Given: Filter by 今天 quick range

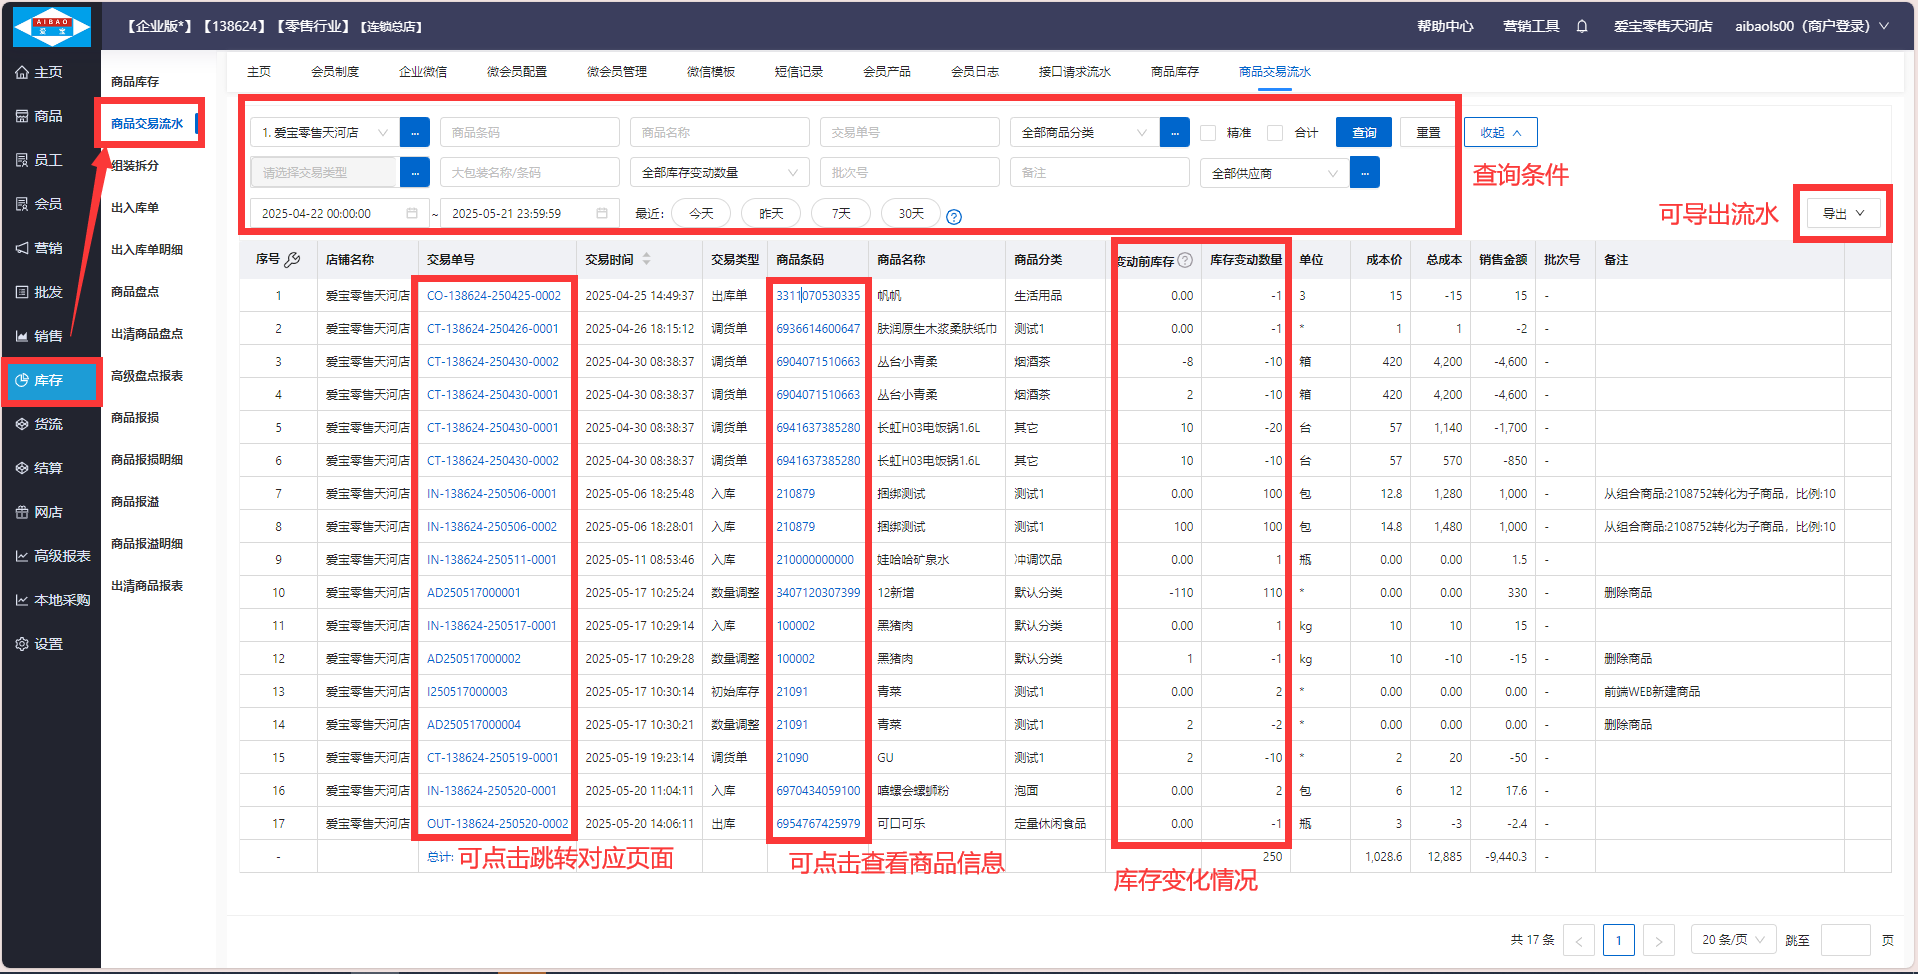Looking at the screenshot, I should [701, 214].
